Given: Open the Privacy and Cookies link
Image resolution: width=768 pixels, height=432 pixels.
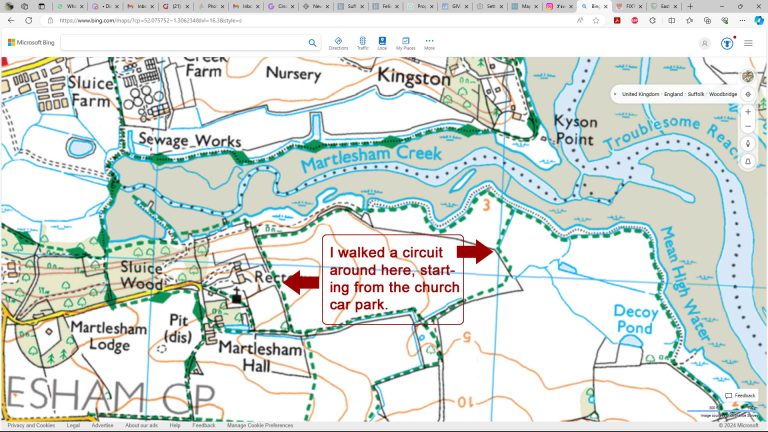Looking at the screenshot, I should (x=31, y=425).
